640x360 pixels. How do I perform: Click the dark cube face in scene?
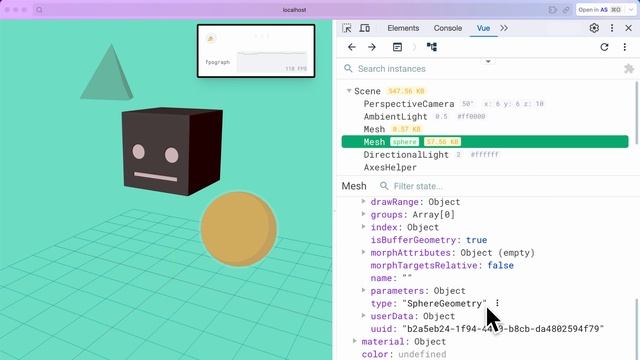click(156, 152)
